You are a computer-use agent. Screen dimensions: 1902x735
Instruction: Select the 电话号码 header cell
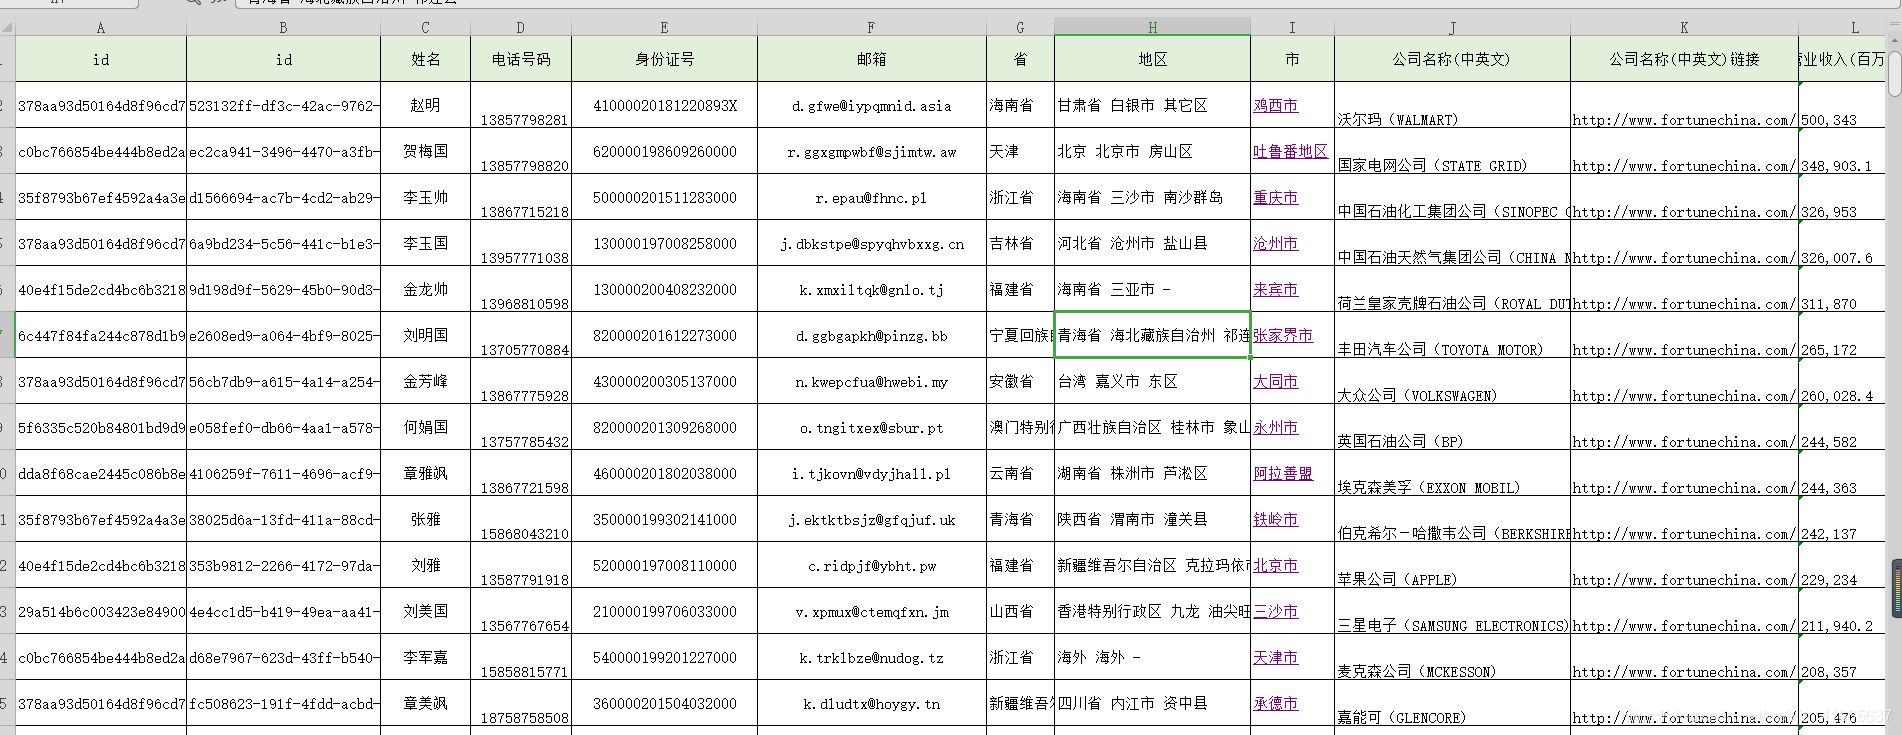click(521, 59)
